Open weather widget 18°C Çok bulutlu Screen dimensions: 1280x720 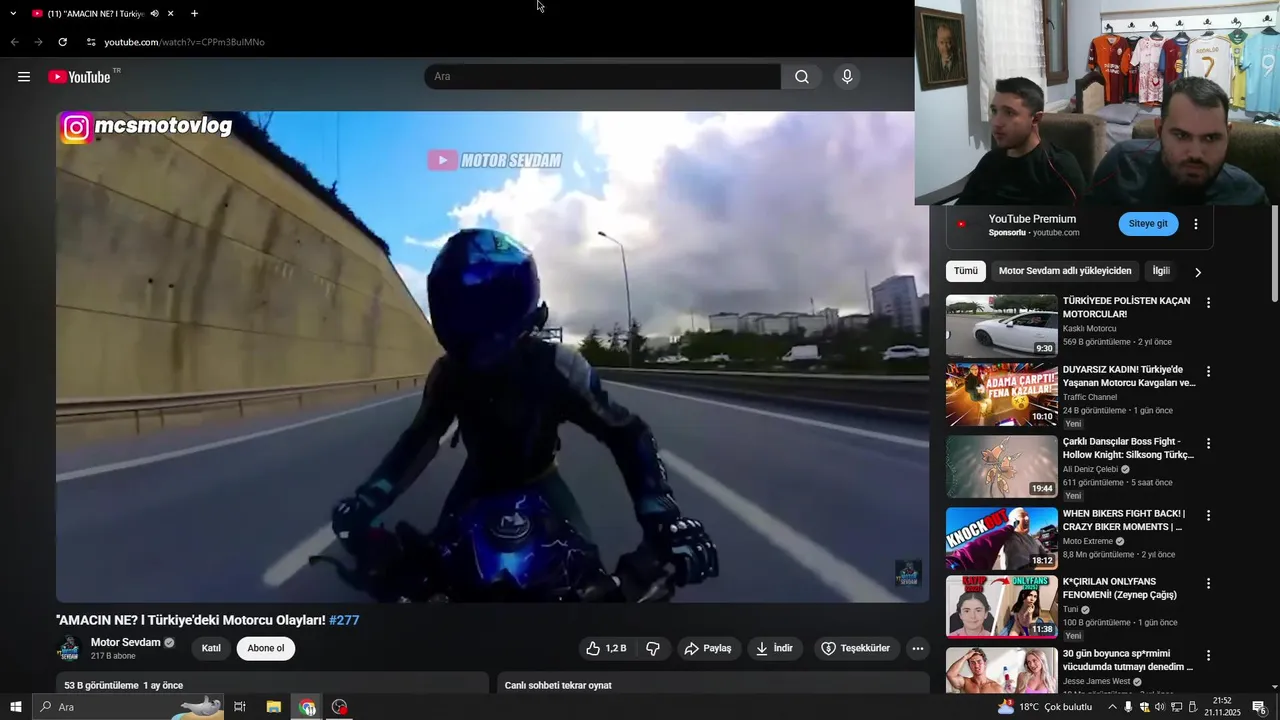coord(1045,707)
